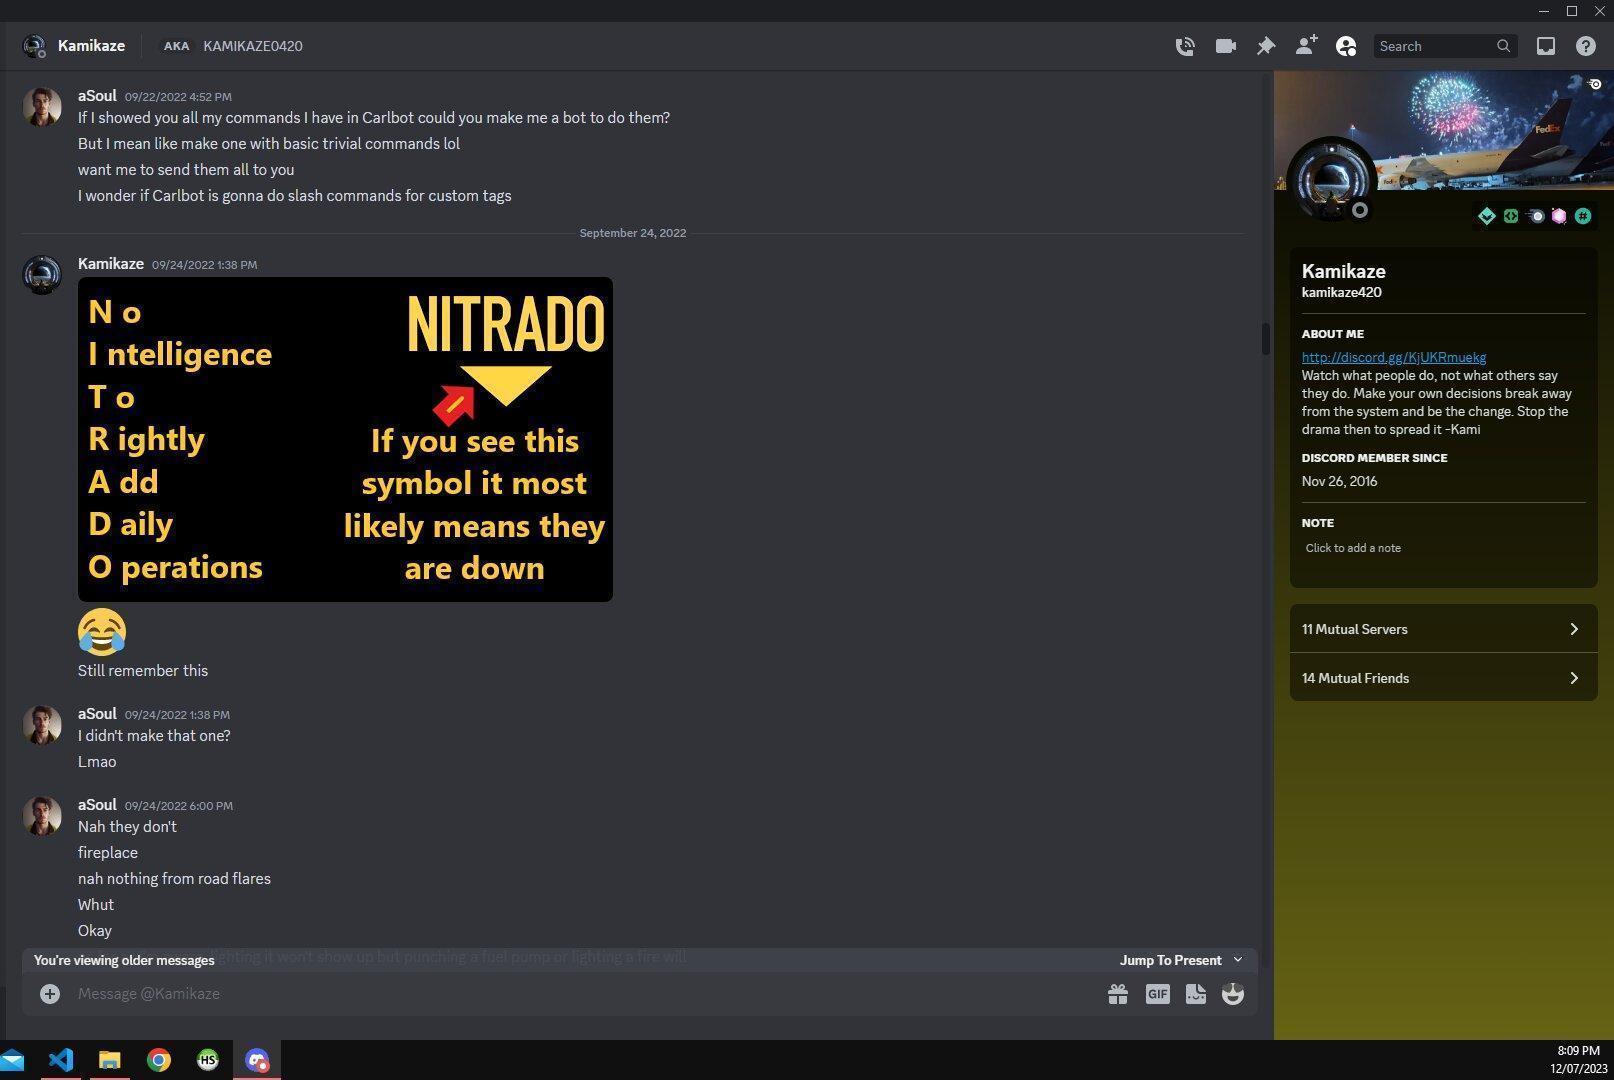This screenshot has height=1080, width=1614.
Task: Click the timestamp 09/22/2022 4:52 PM
Action: [x=178, y=97]
